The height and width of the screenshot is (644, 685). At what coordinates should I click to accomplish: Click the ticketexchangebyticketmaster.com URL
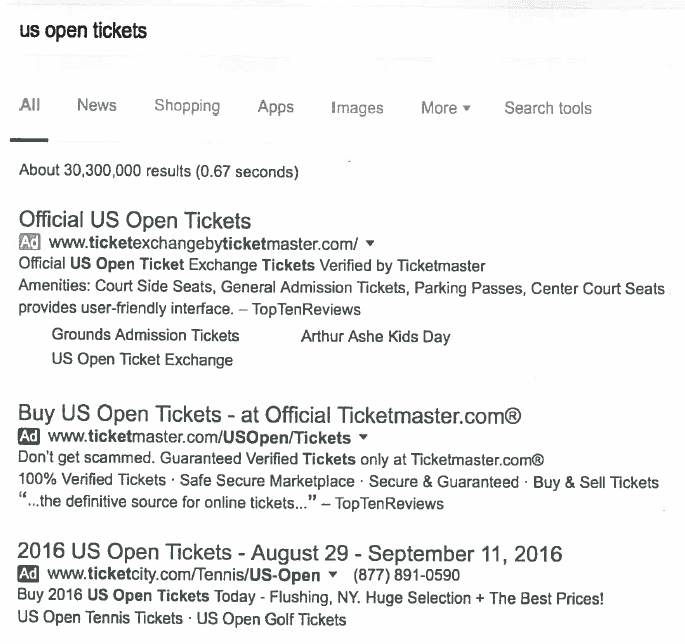203,243
